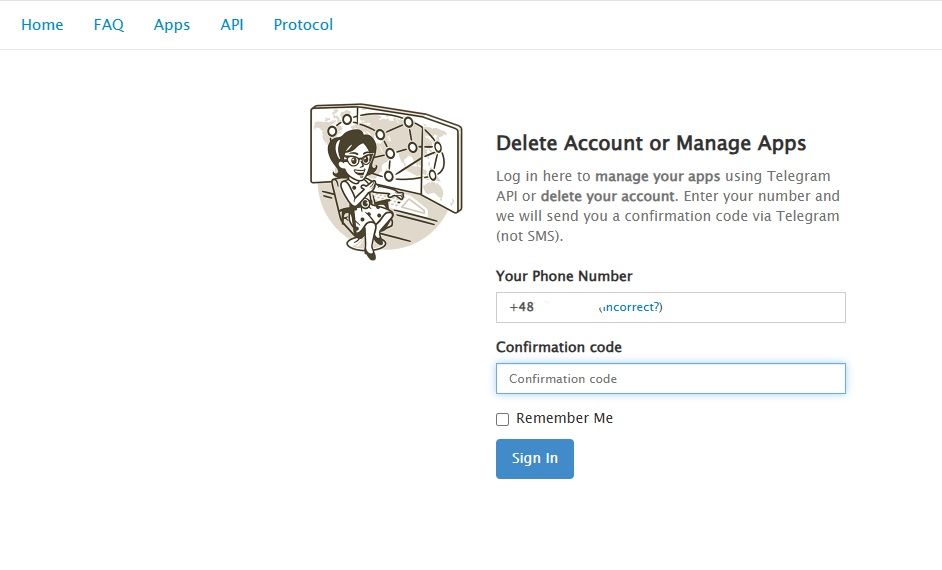This screenshot has width=942, height=570.
Task: Click the (incorrect?) phone number link
Action: point(631,307)
